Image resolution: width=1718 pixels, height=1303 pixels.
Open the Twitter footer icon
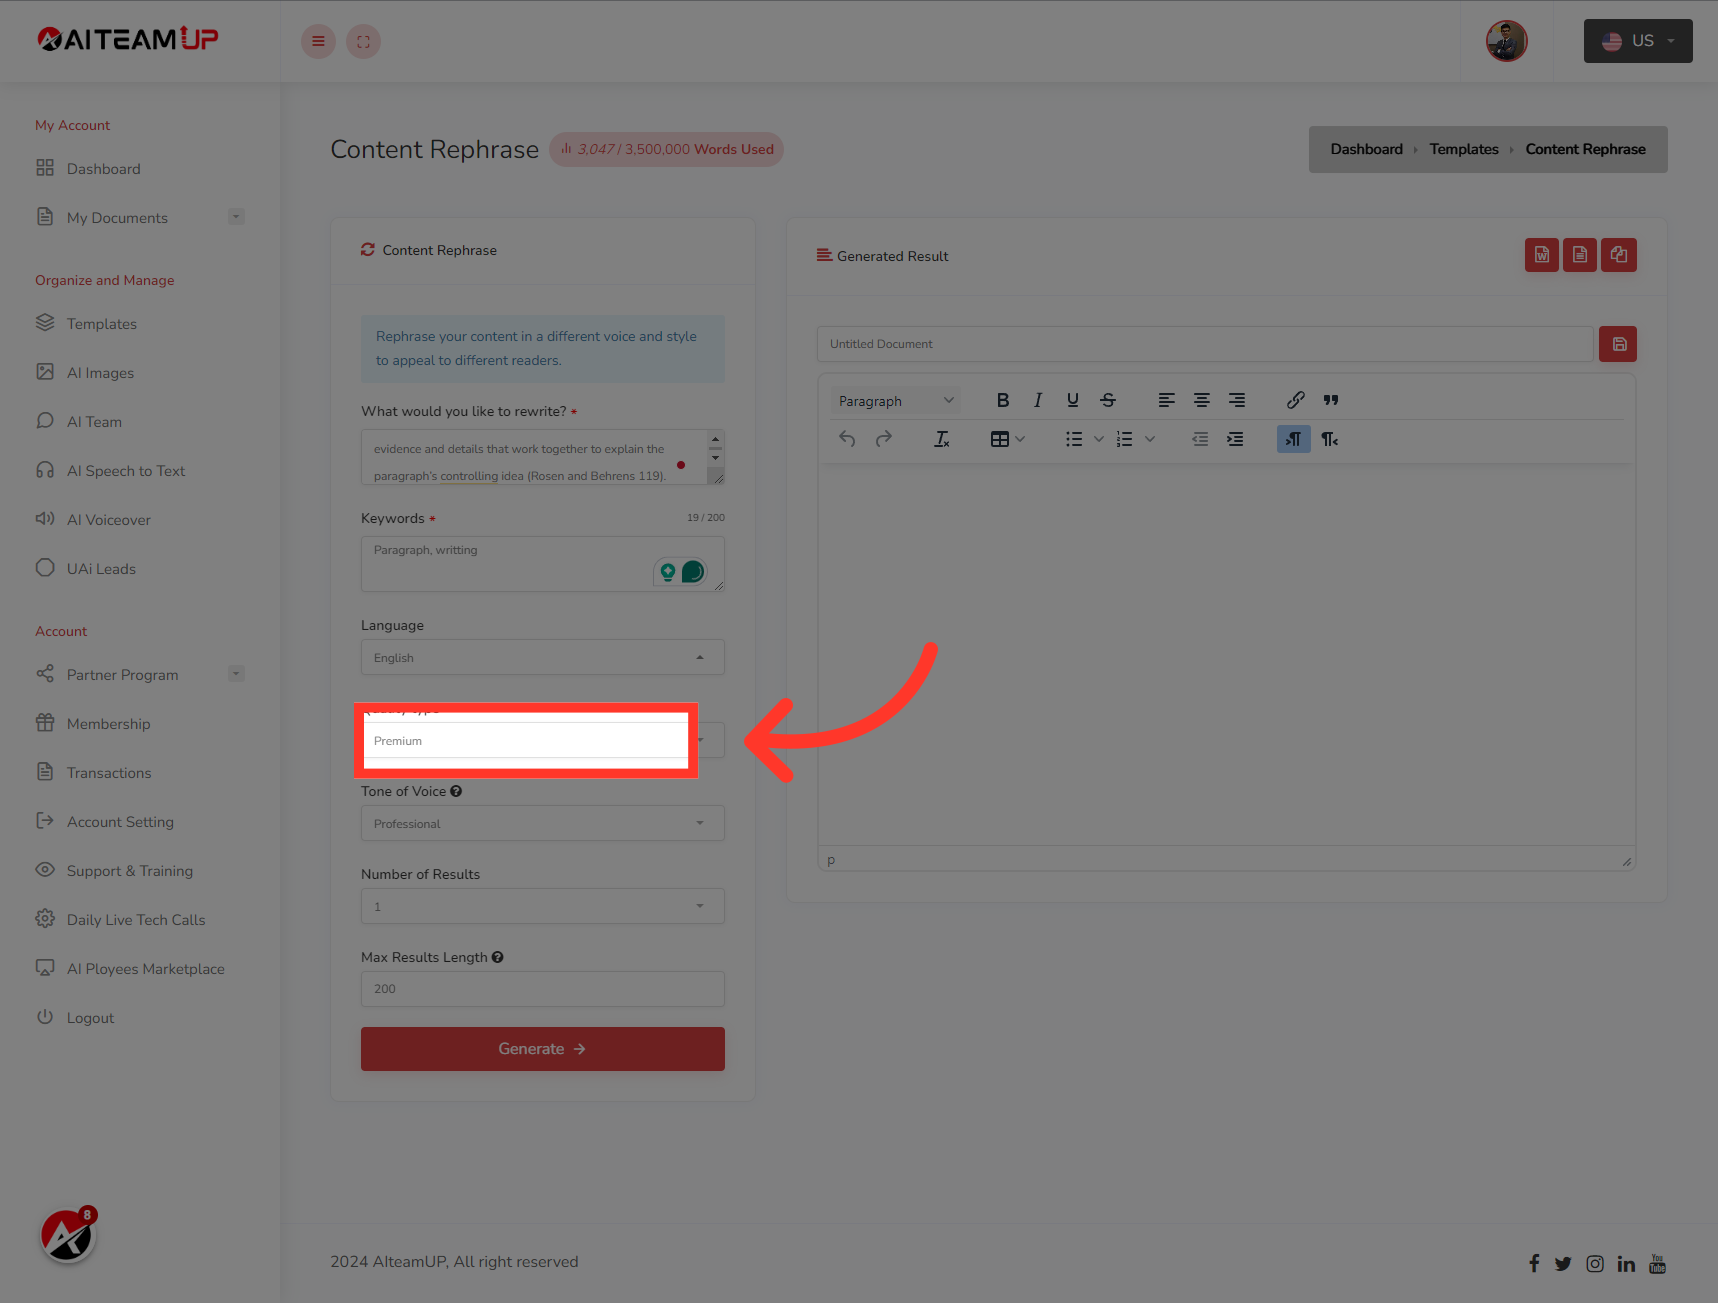1563,1264
